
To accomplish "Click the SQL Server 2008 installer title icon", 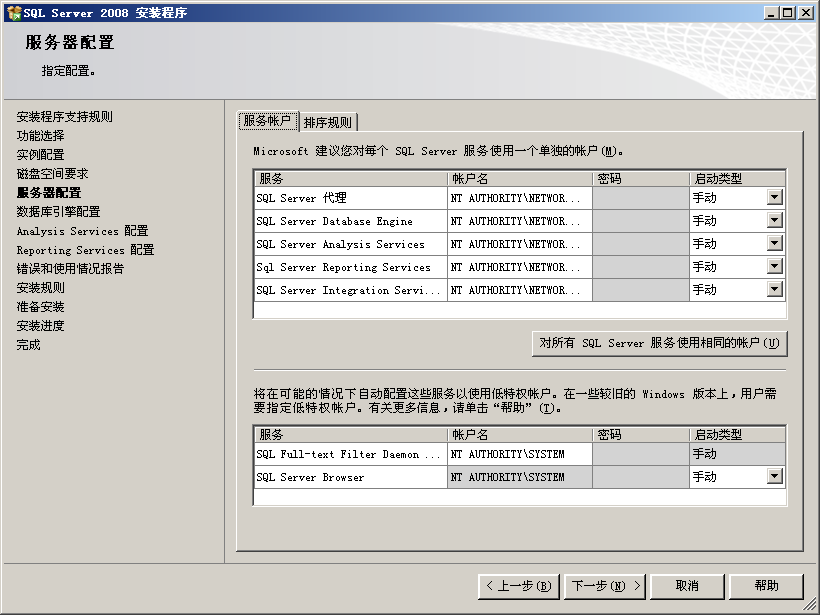I will pos(14,13).
